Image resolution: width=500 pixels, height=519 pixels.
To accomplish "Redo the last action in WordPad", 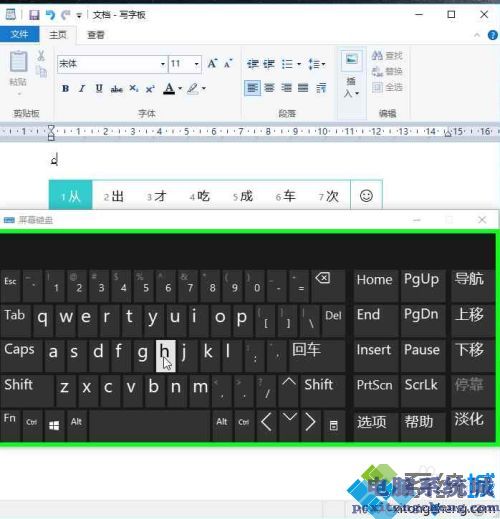I will point(65,15).
